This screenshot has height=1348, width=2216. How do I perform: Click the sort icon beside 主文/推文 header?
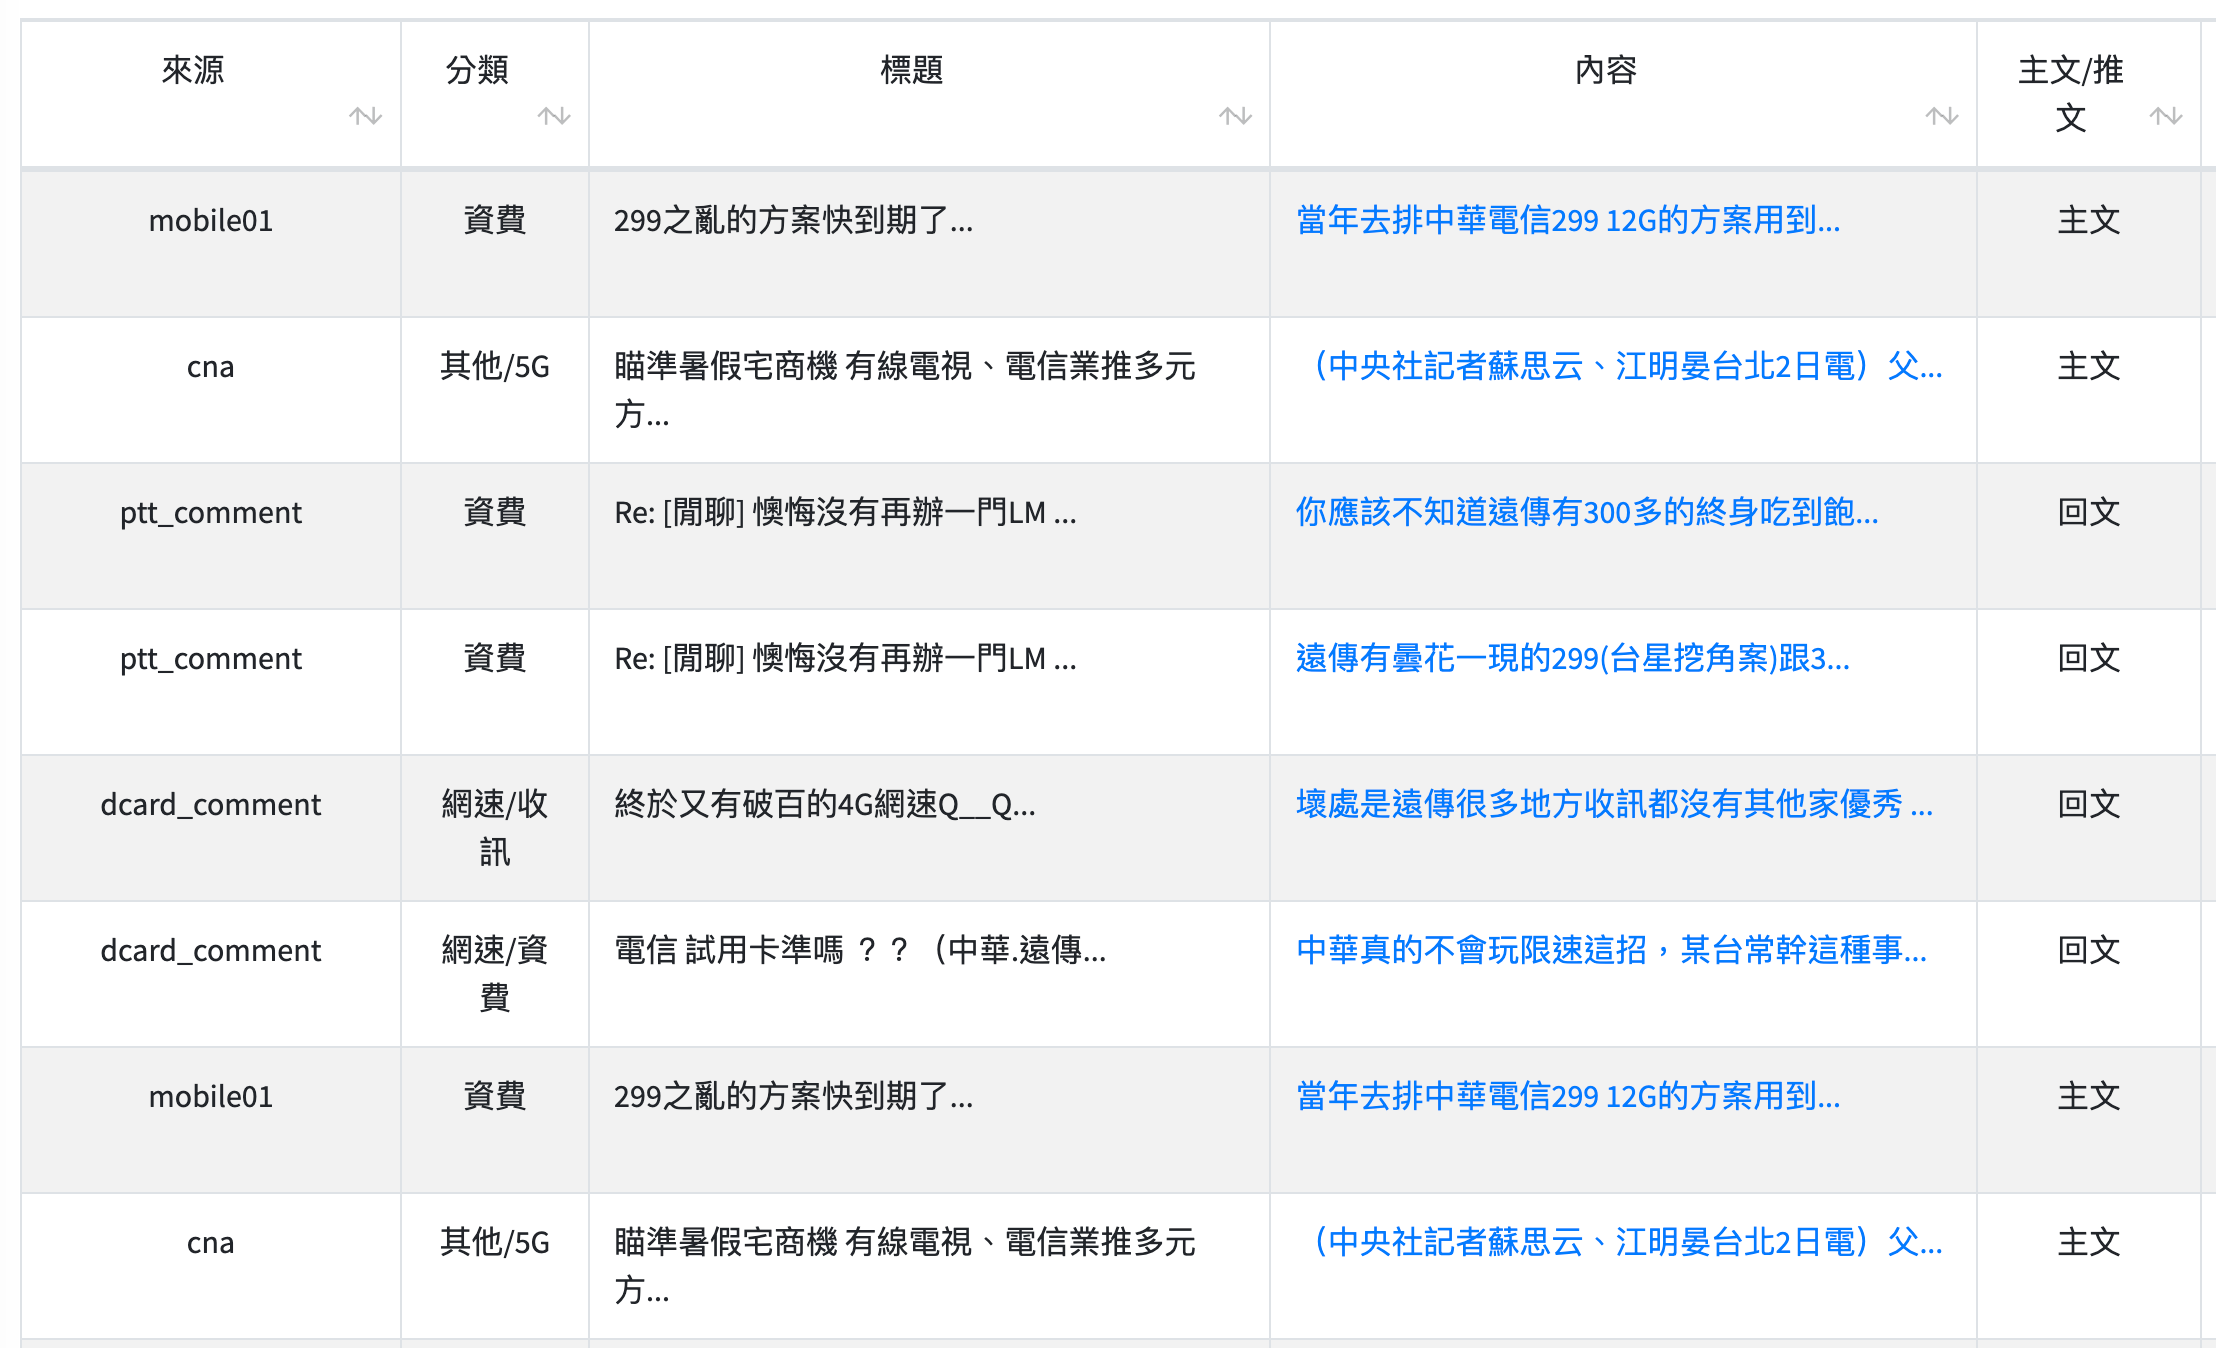(x=2165, y=116)
